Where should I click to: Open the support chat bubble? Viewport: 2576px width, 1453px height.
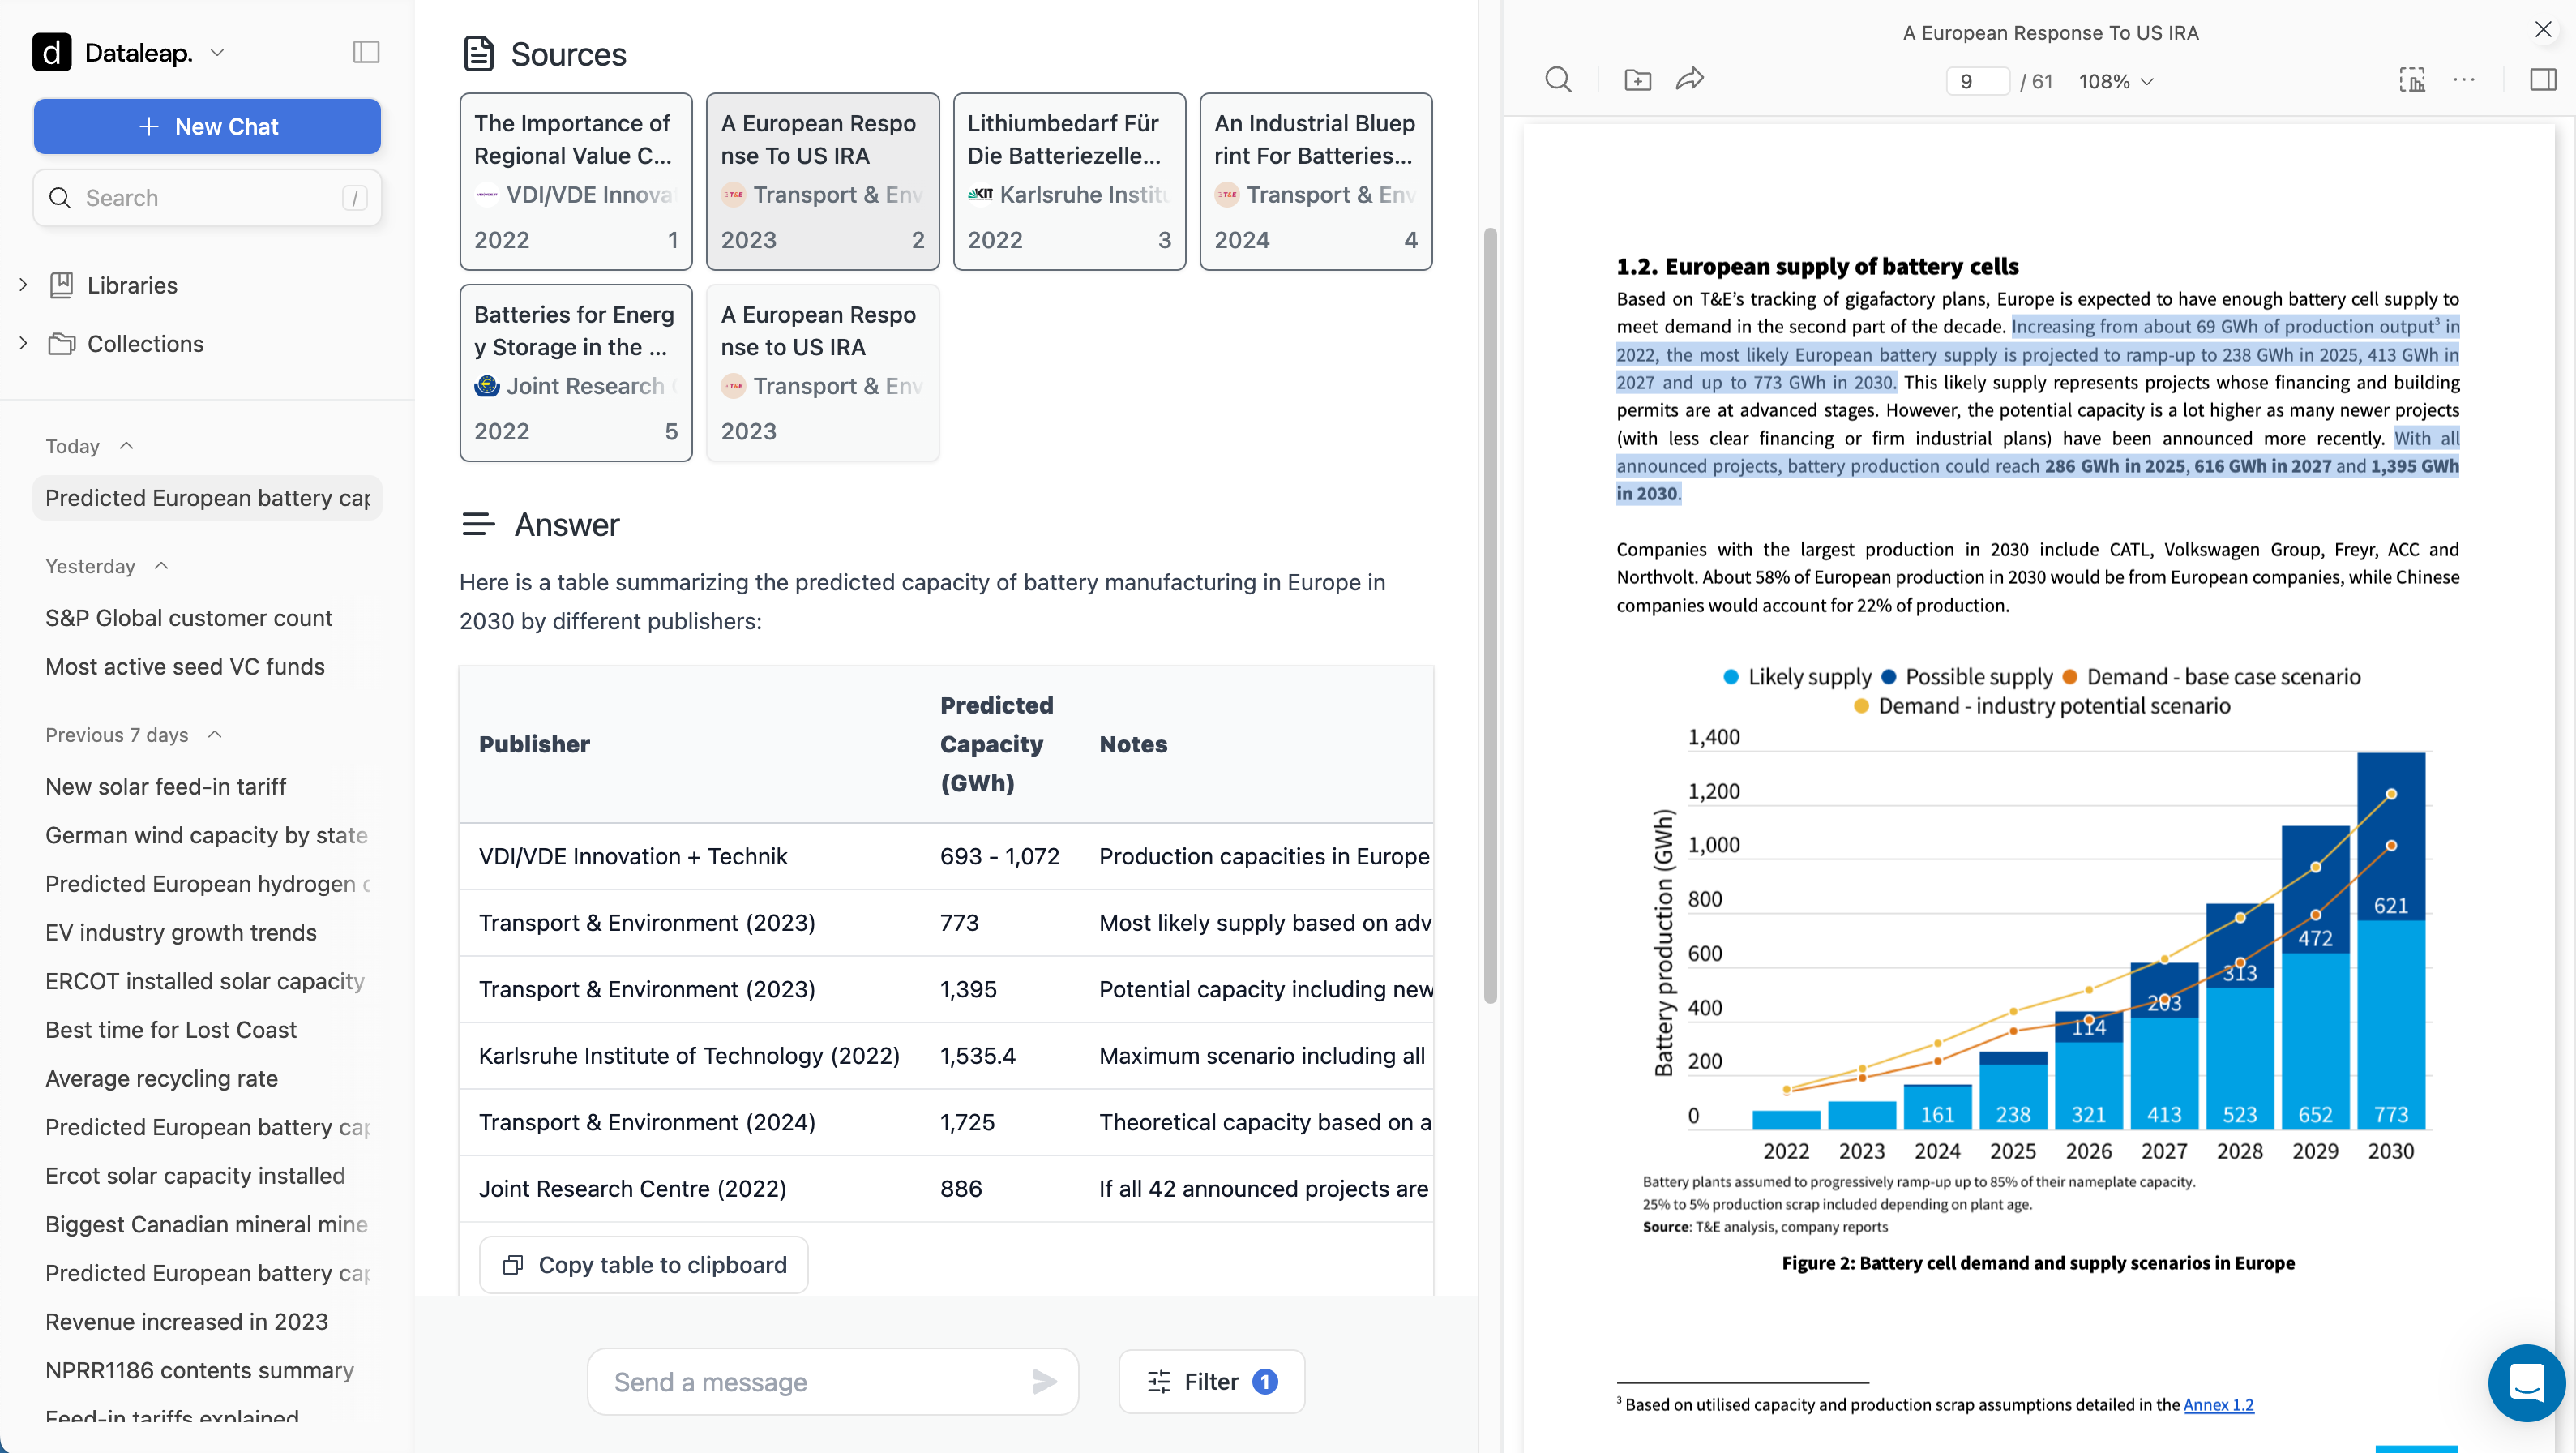point(2526,1383)
